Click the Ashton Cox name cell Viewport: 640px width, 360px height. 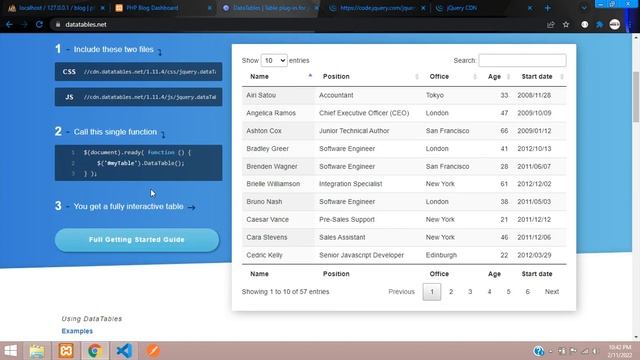[278, 131]
